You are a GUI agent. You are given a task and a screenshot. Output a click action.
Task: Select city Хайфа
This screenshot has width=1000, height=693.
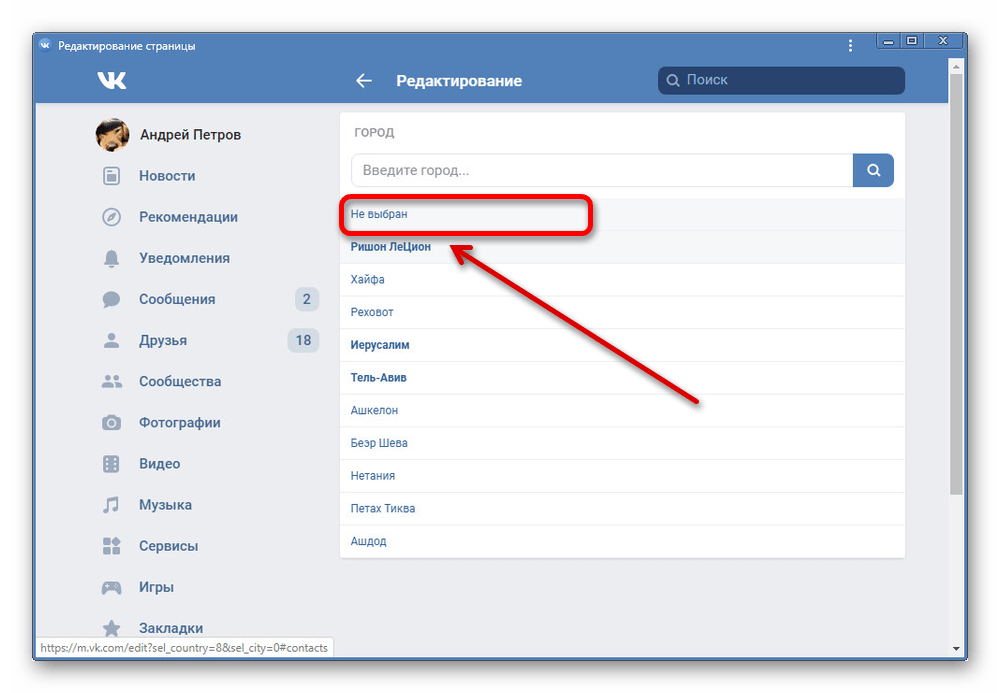click(x=622, y=280)
